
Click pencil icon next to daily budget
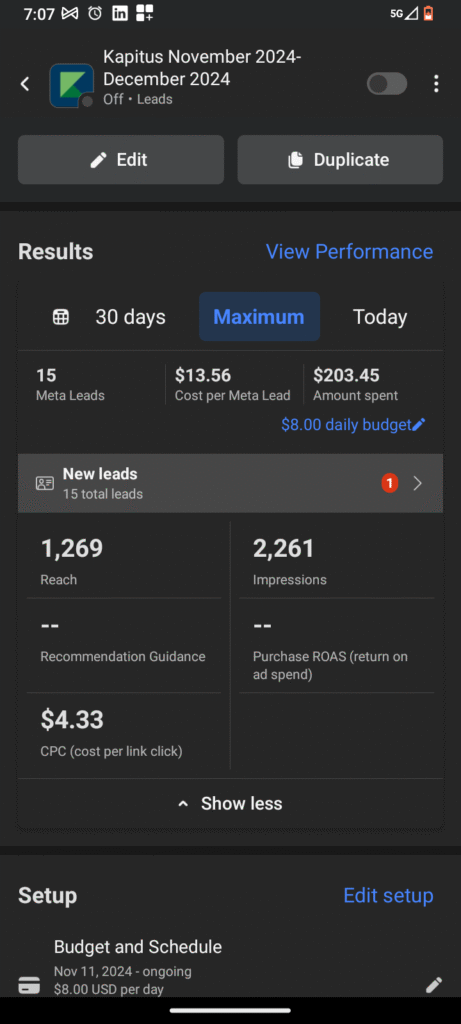[419, 424]
